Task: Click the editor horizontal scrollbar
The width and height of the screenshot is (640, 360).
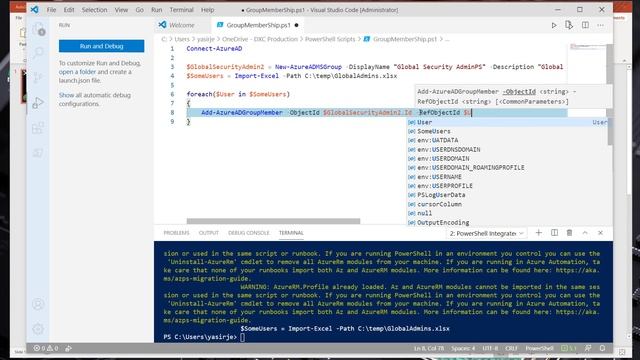Action: coord(273,221)
